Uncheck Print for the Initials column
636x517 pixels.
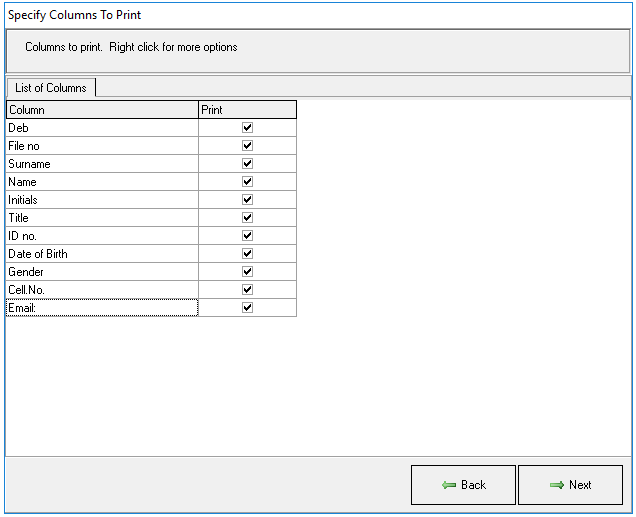[247, 200]
